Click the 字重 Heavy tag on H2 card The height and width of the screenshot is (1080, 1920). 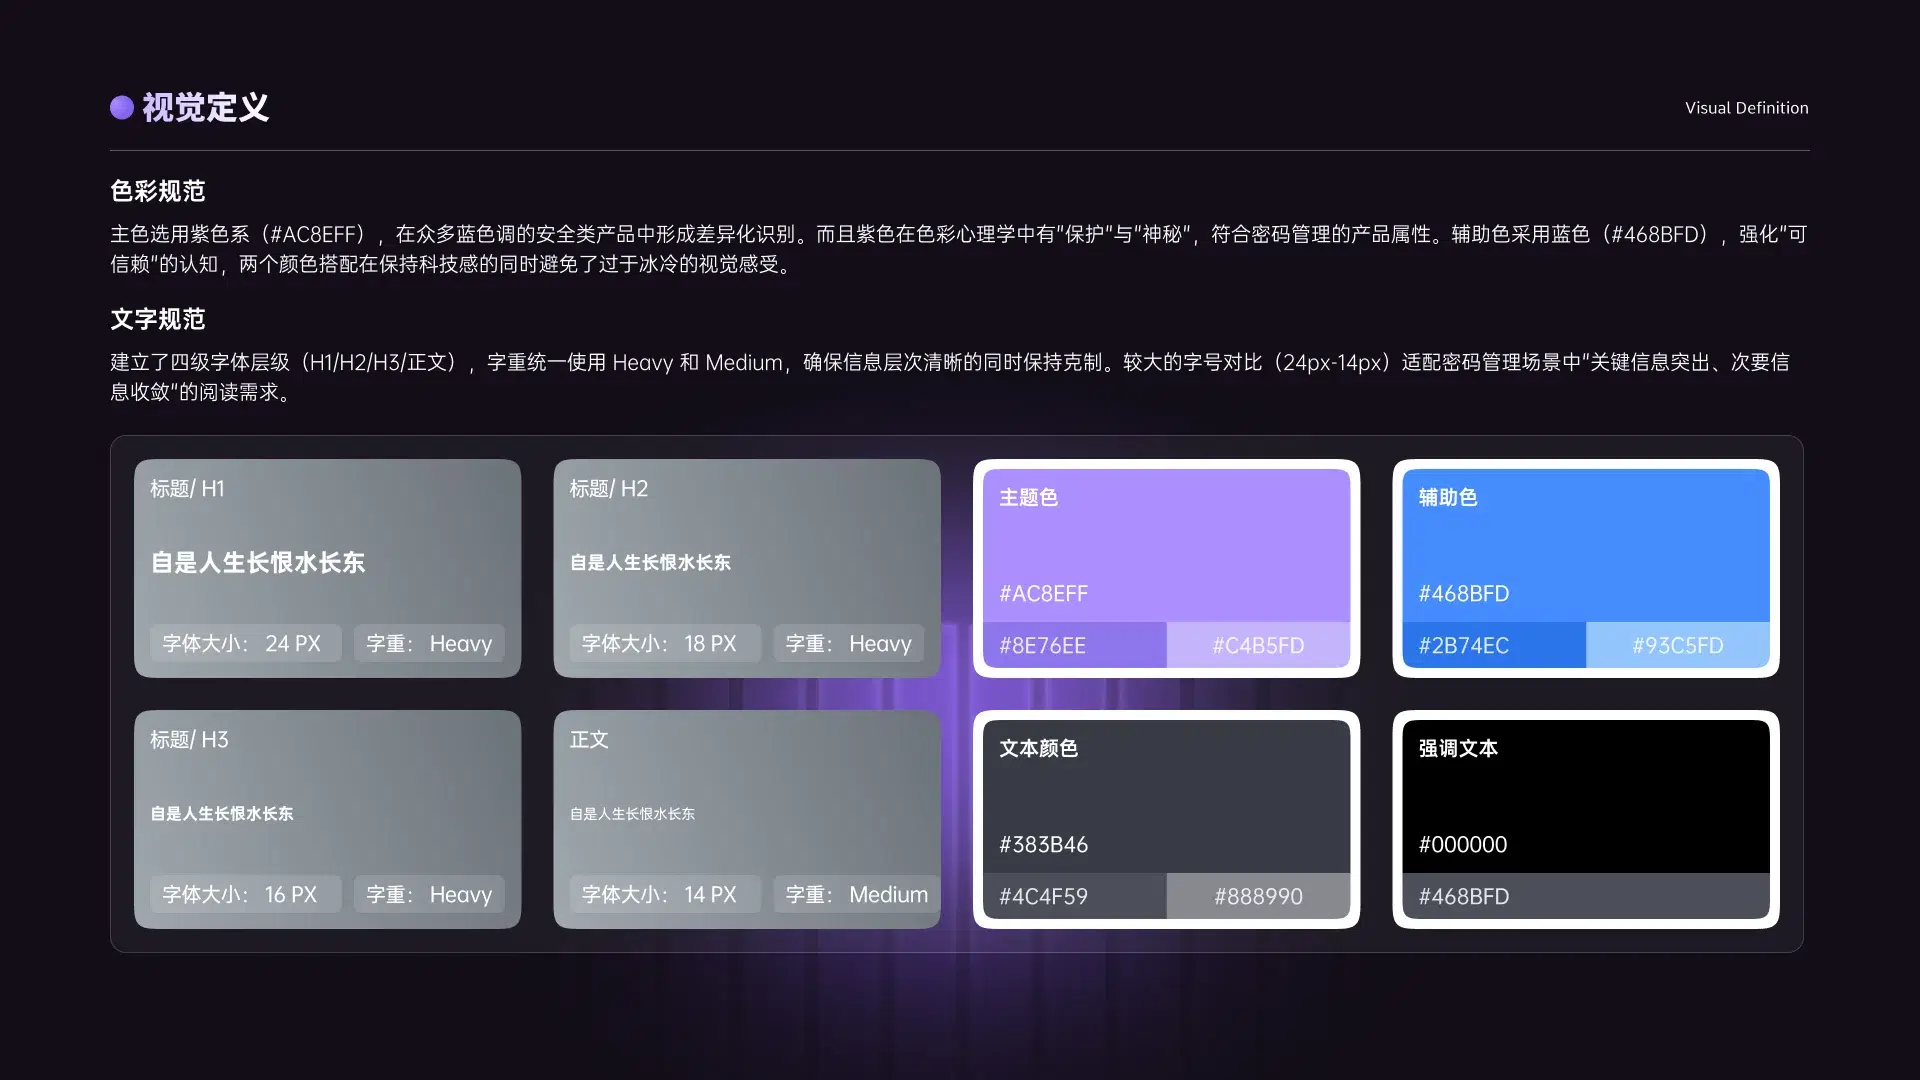(848, 643)
